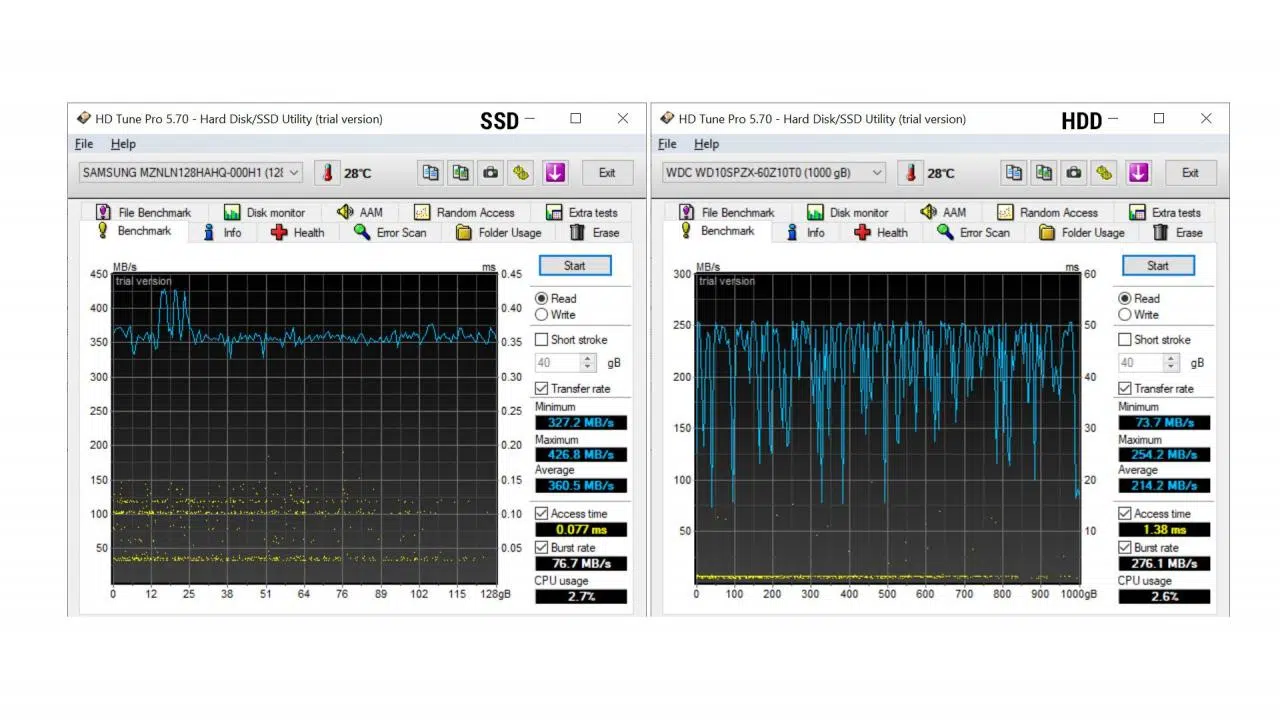Click copy-to-clipboard icon in HDD window toolbar

1014,173
